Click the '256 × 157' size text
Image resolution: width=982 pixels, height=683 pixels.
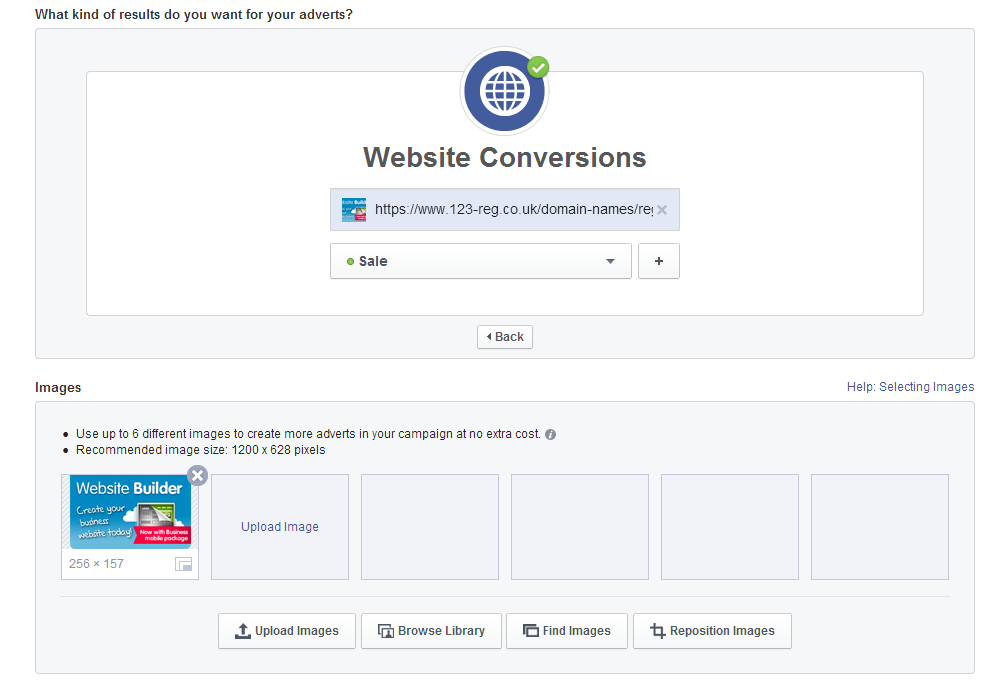[x=96, y=564]
